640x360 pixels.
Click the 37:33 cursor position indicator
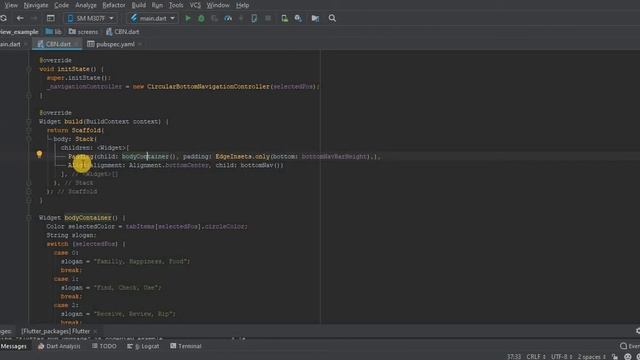[514, 357]
